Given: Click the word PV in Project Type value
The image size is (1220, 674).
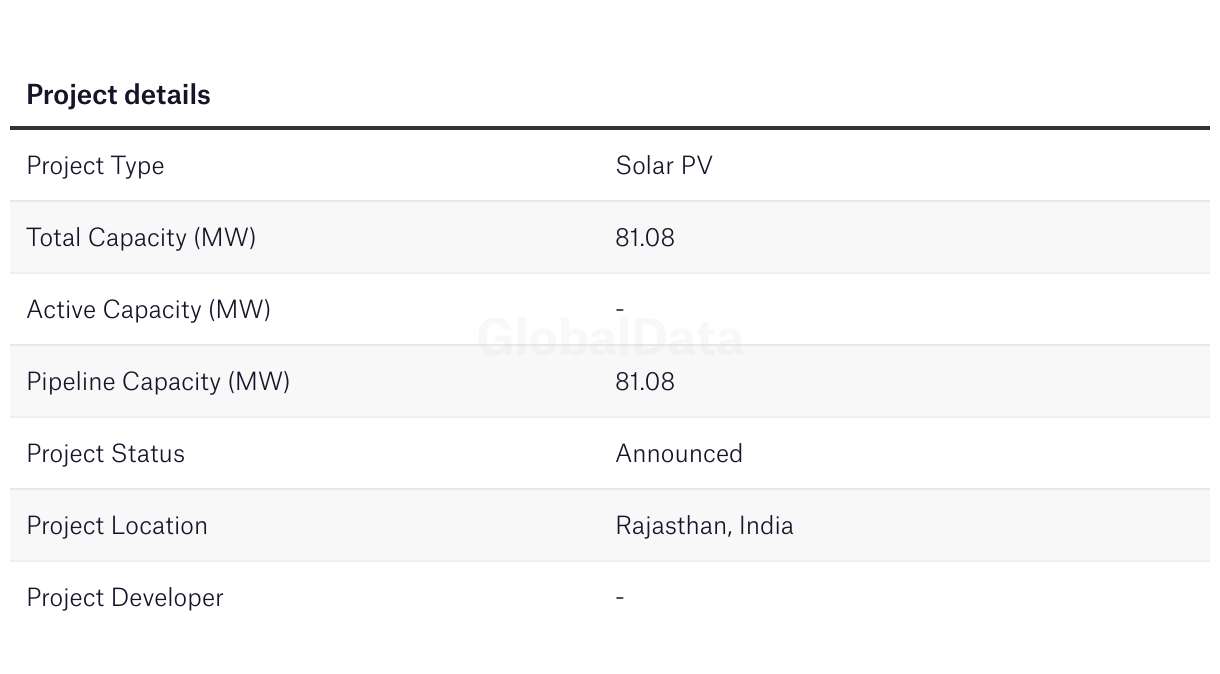Looking at the screenshot, I should (697, 166).
